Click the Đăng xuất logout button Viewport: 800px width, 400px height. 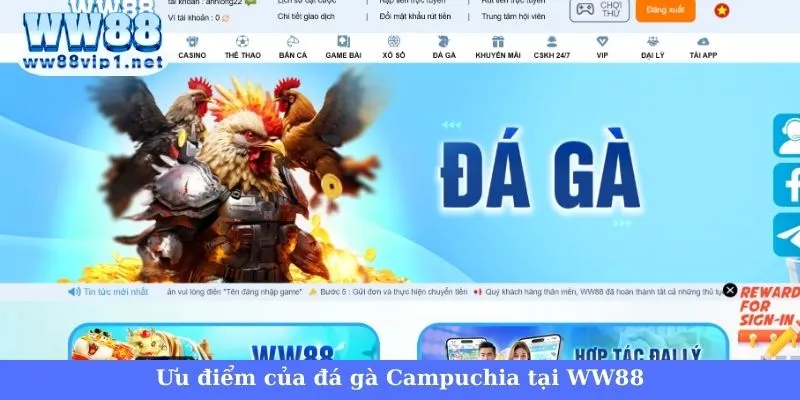(665, 10)
